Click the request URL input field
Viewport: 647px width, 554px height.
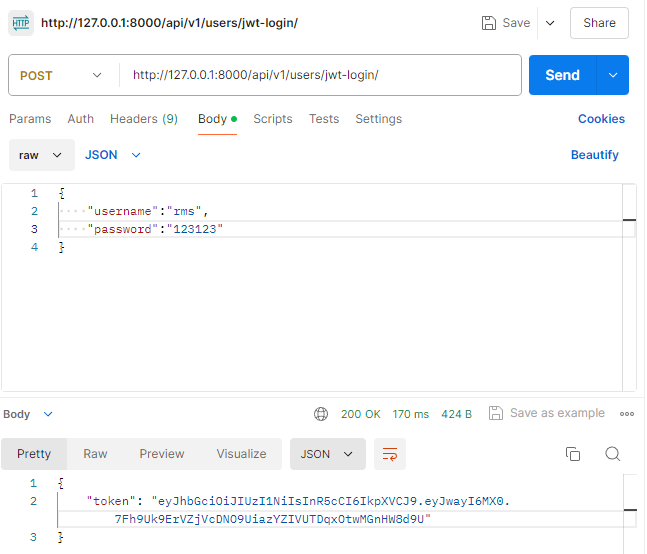(x=320, y=75)
